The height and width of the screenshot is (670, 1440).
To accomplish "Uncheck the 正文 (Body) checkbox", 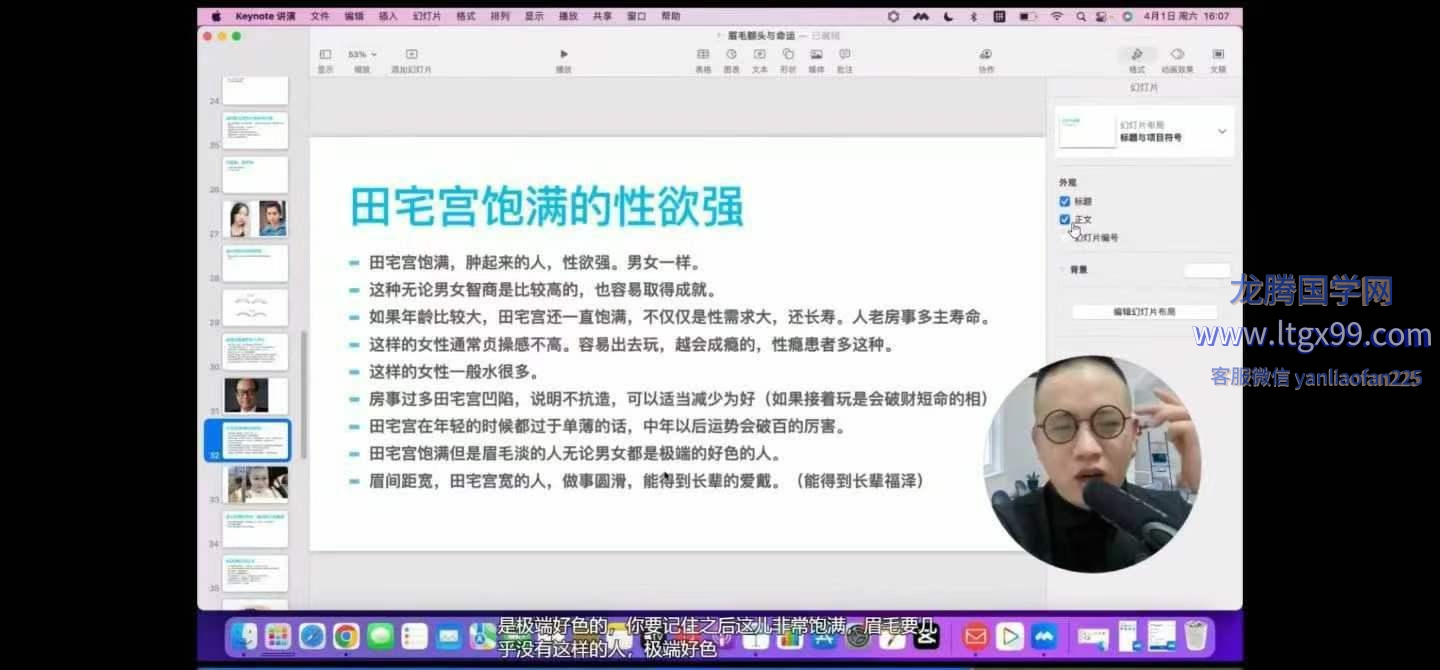I will (1065, 219).
